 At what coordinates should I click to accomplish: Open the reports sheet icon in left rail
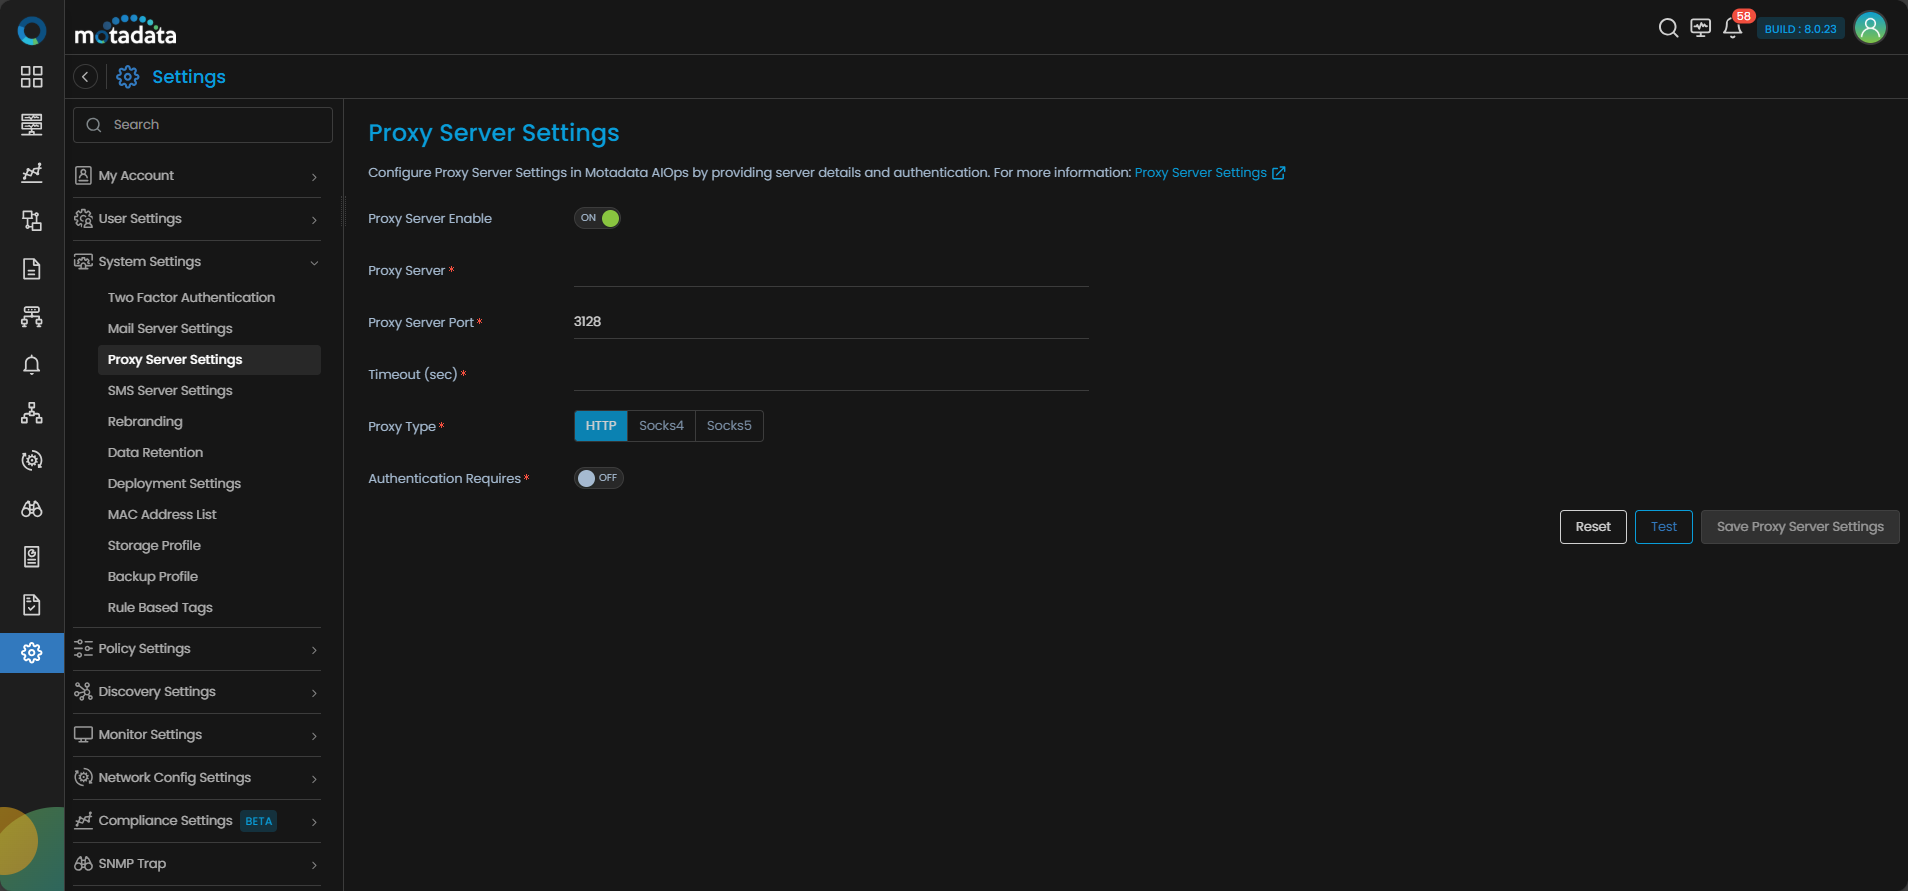pos(32,557)
